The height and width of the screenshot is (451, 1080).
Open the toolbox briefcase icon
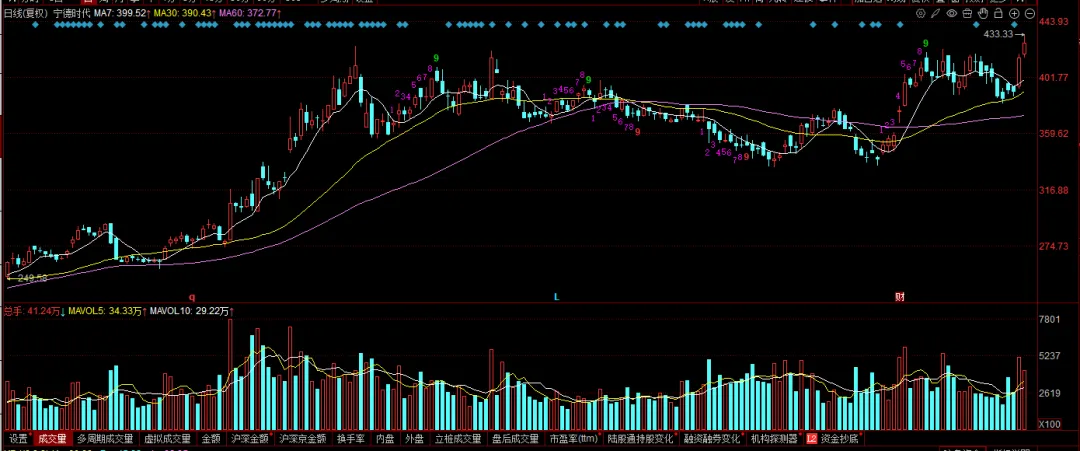[967, 13]
